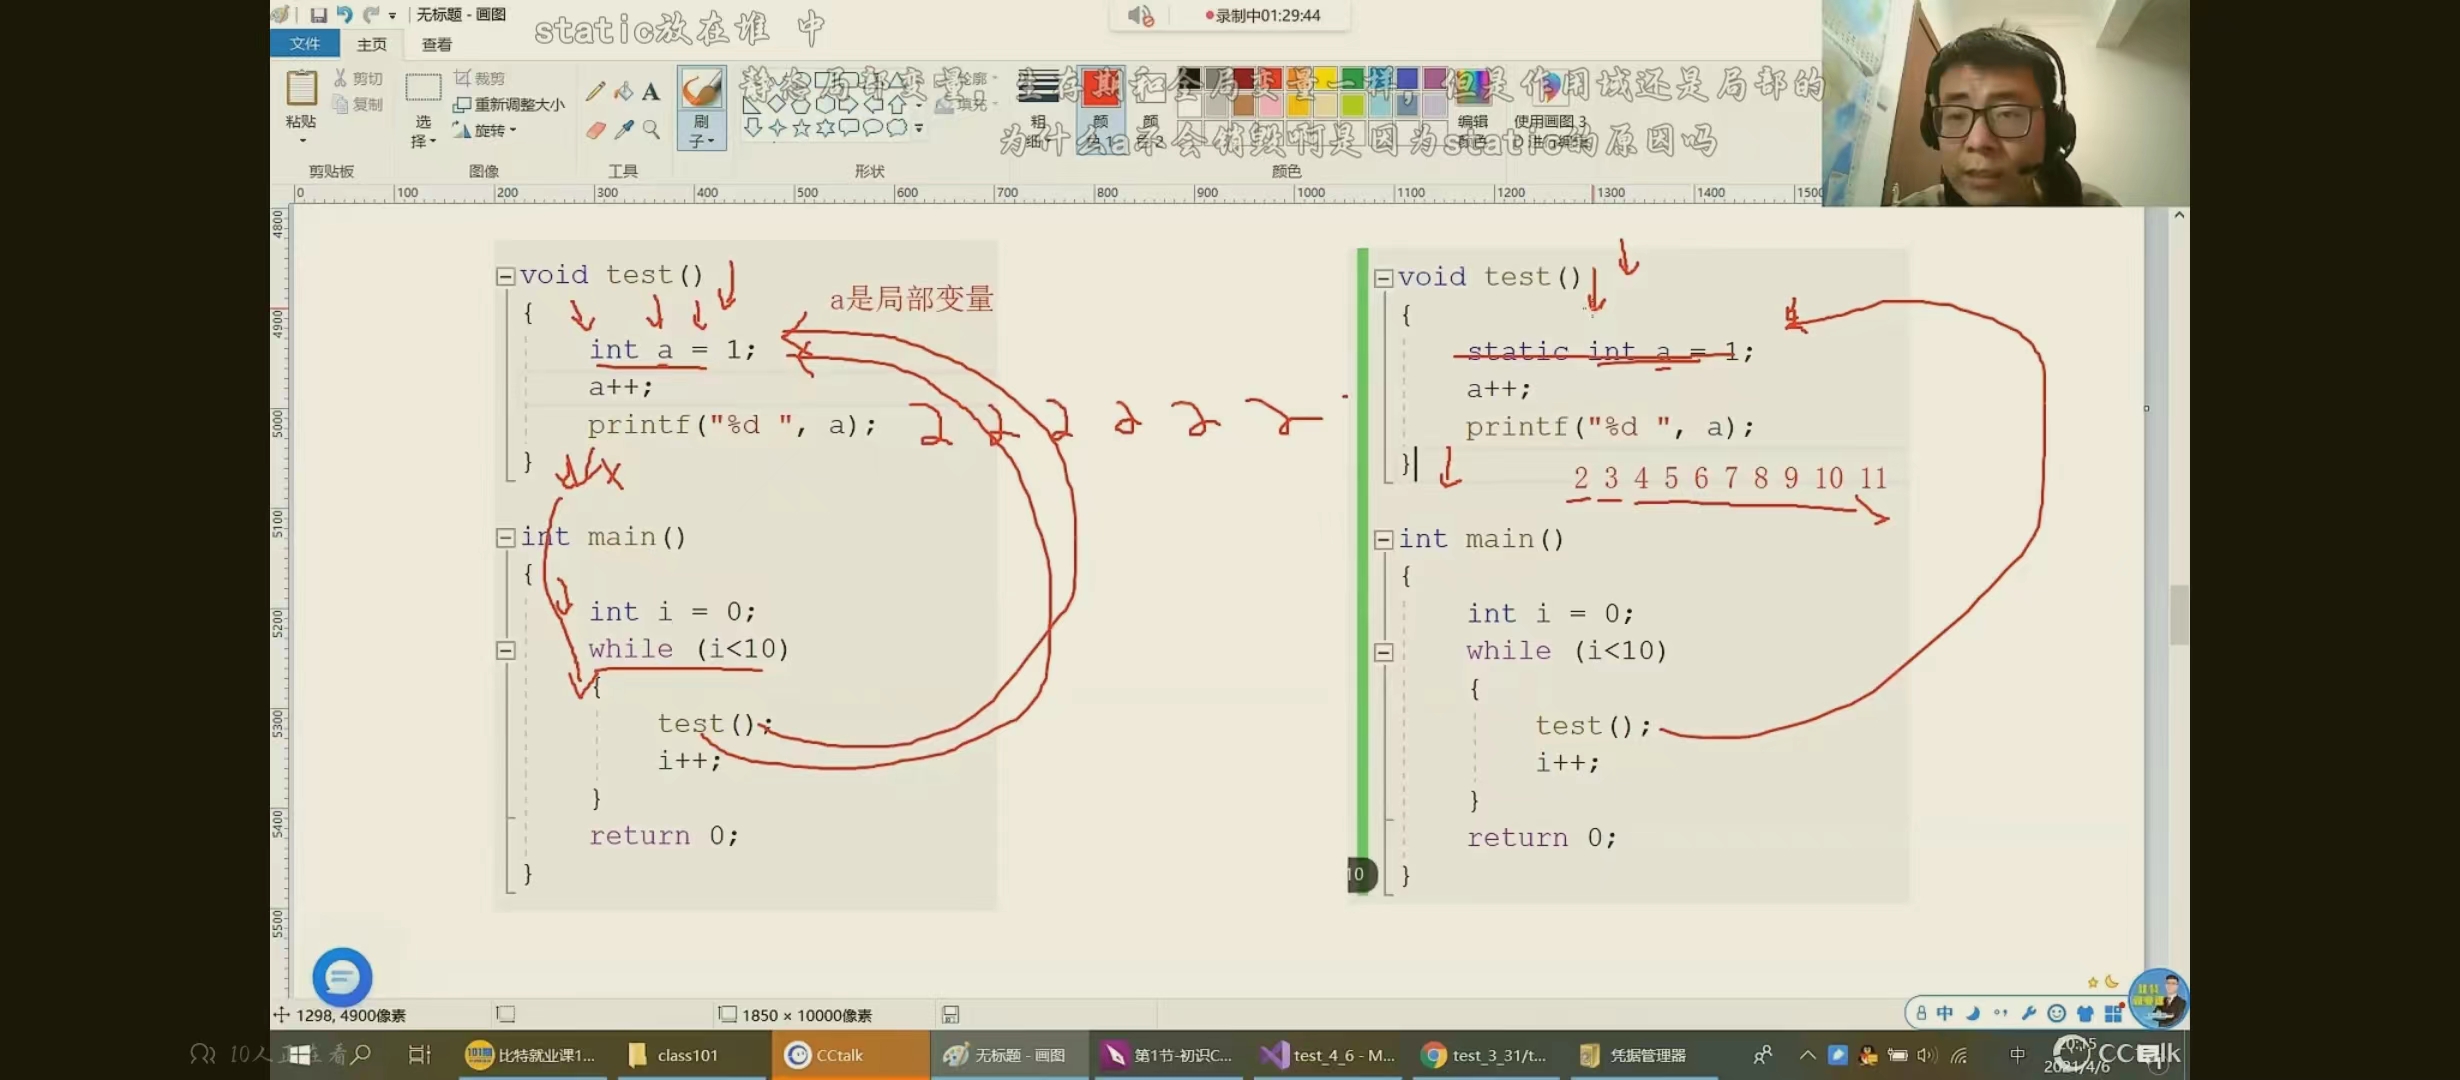
Task: Click the blue chat bubble floating button
Action: point(342,976)
